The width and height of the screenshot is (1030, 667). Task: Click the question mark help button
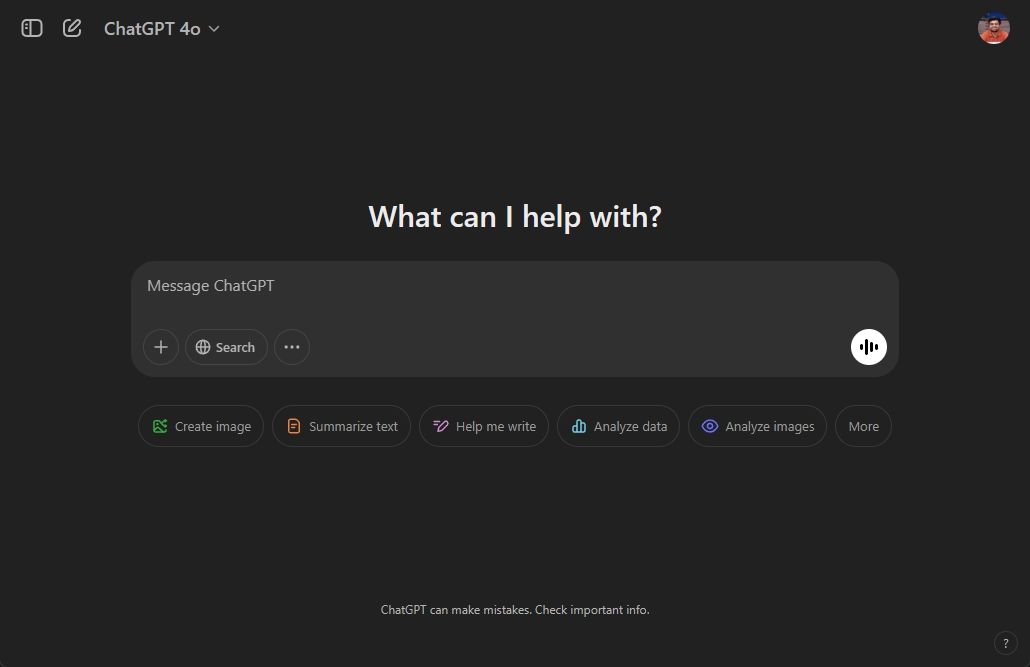pyautogui.click(x=1005, y=642)
